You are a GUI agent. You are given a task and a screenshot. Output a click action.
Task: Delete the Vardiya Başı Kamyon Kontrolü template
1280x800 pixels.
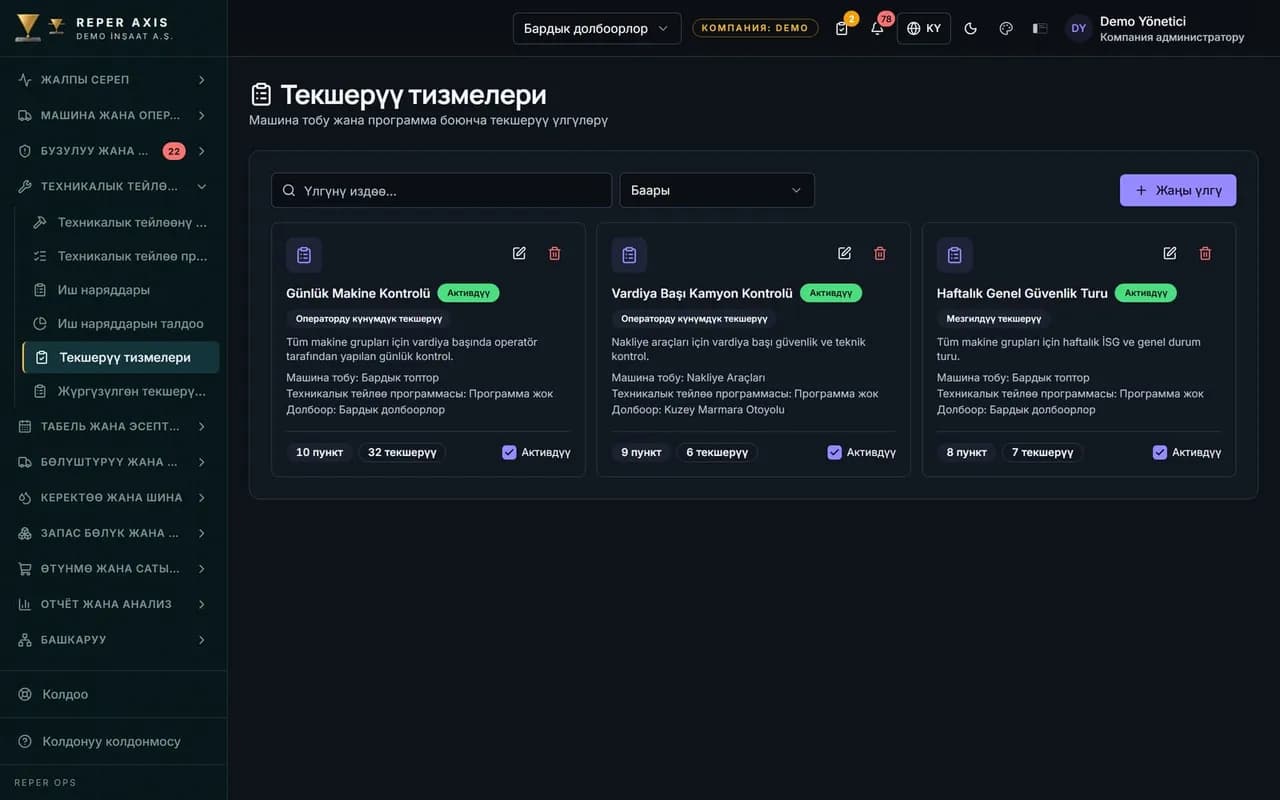pyautogui.click(x=880, y=253)
